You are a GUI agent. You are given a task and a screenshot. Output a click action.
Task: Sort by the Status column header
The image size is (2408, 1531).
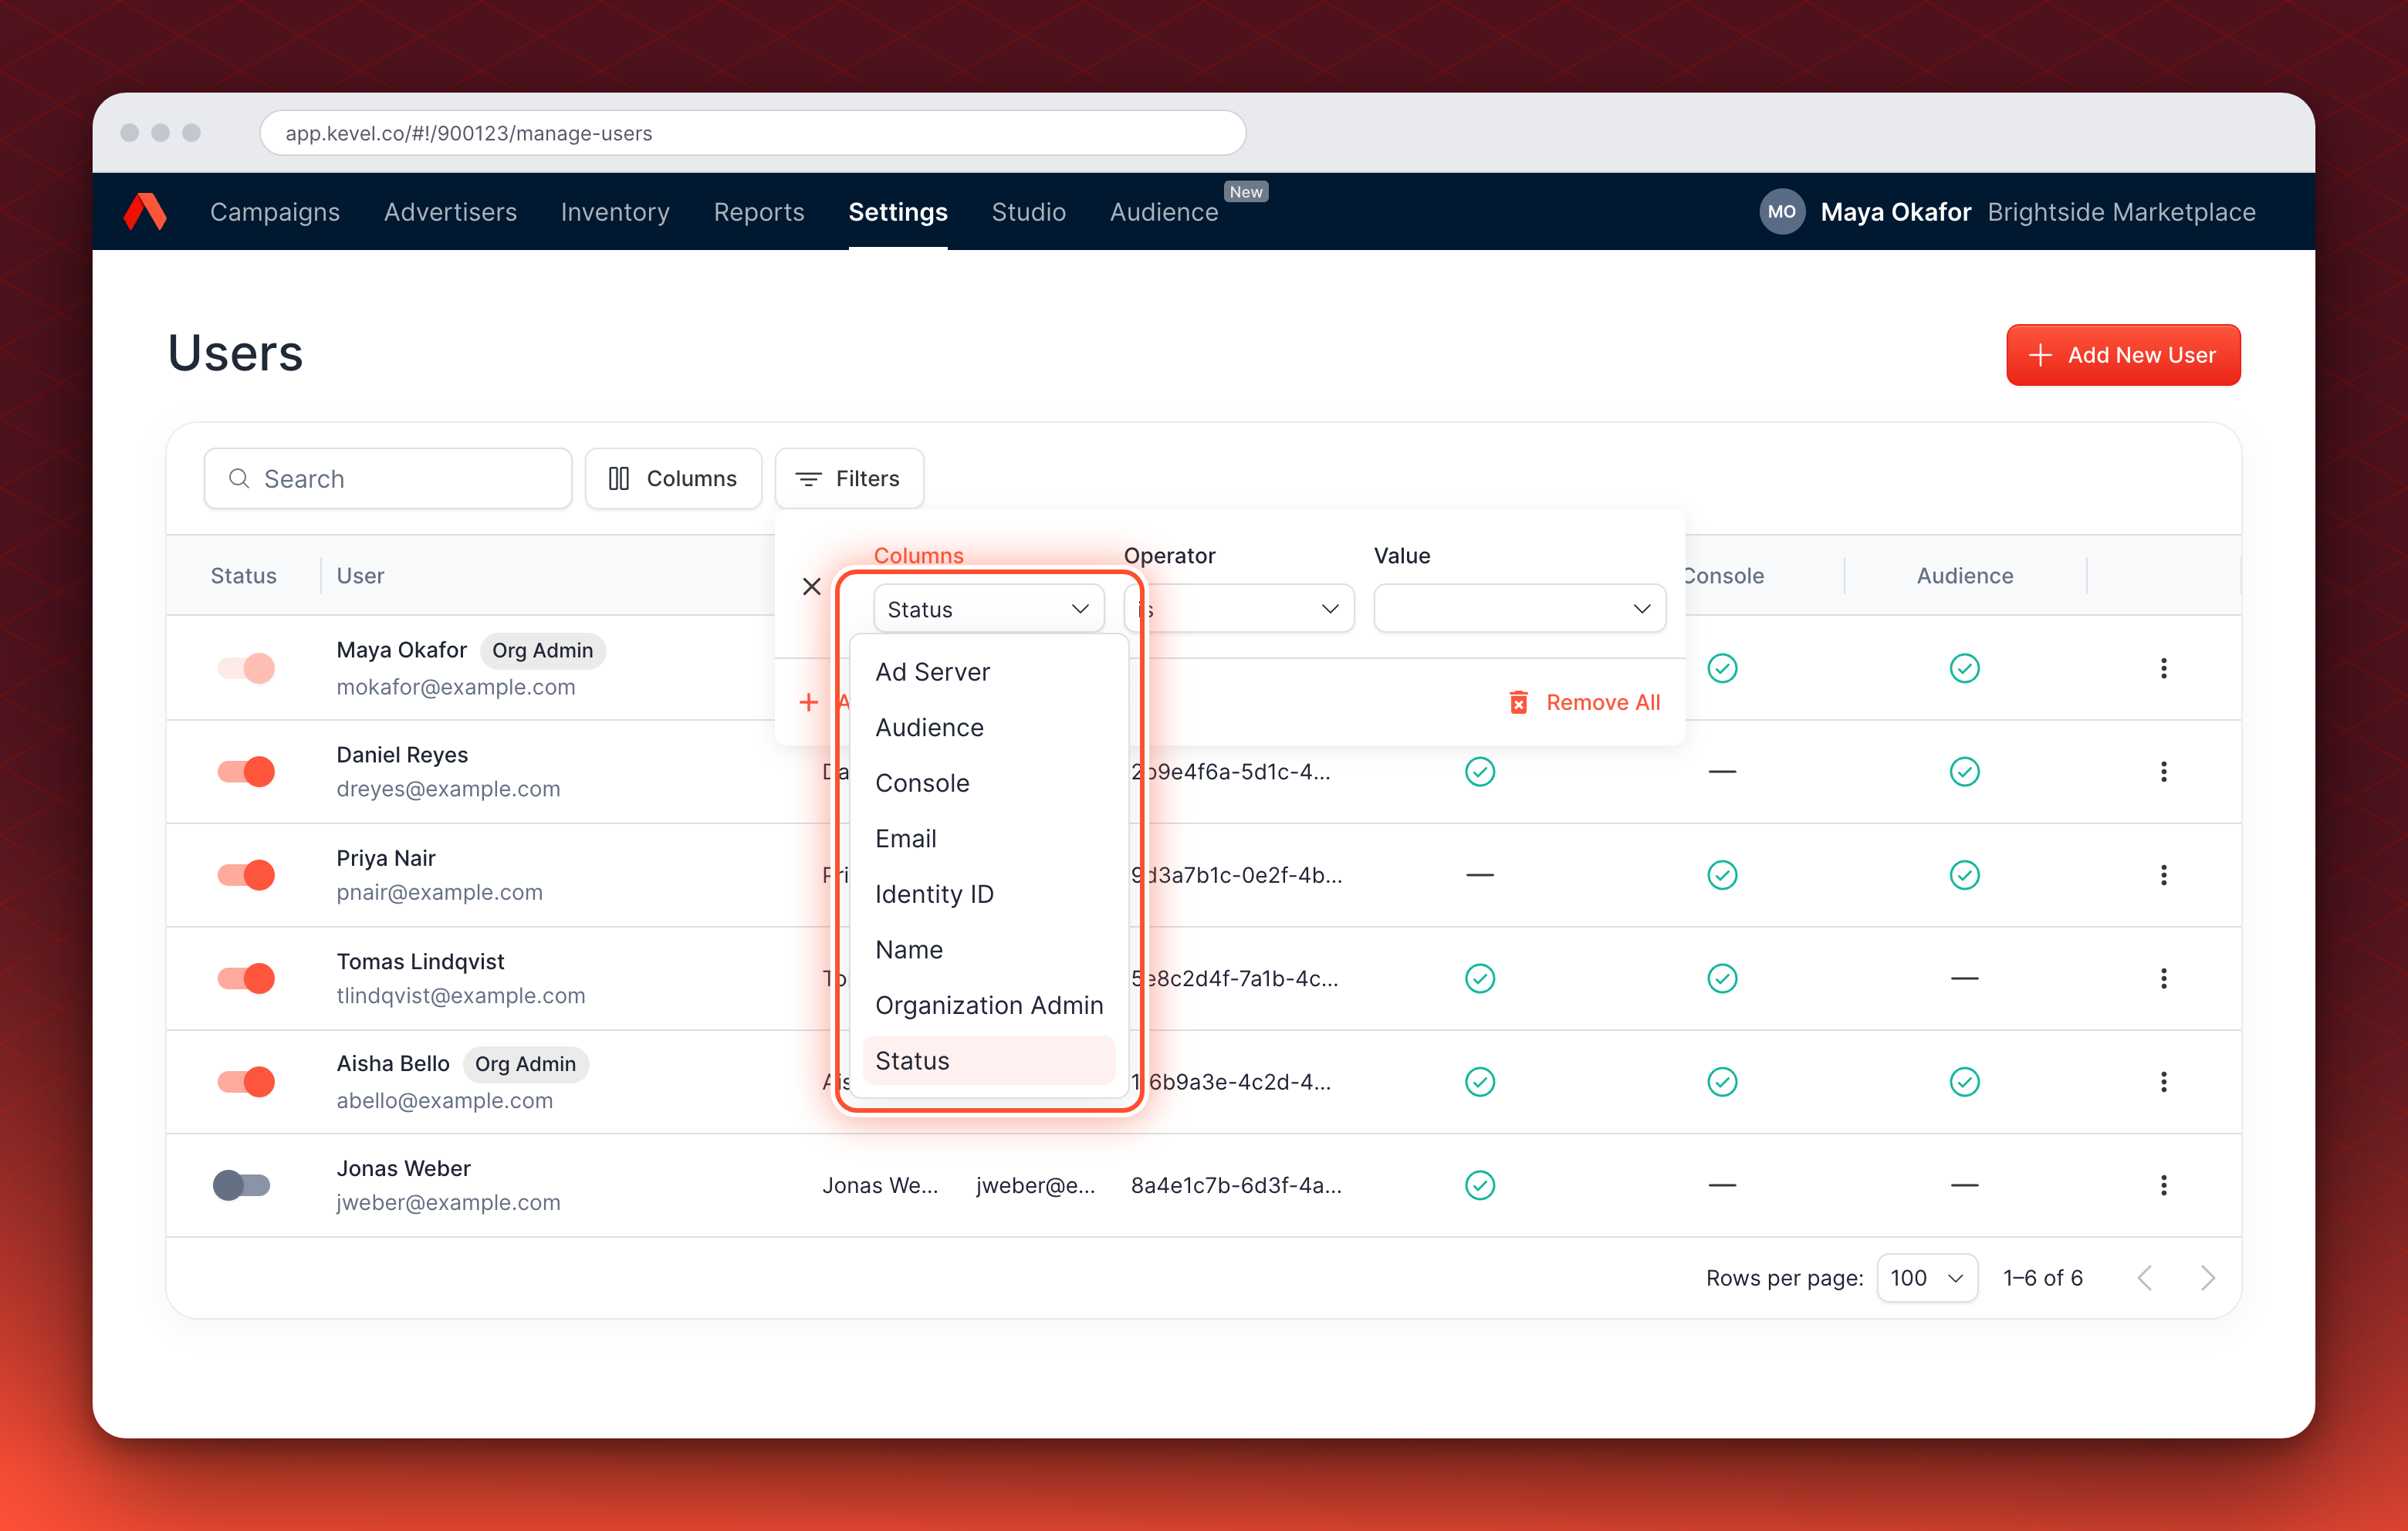click(243, 576)
